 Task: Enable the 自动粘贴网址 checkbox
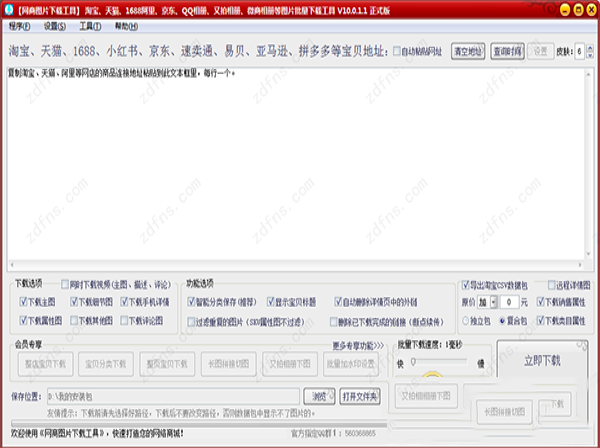pyautogui.click(x=397, y=51)
